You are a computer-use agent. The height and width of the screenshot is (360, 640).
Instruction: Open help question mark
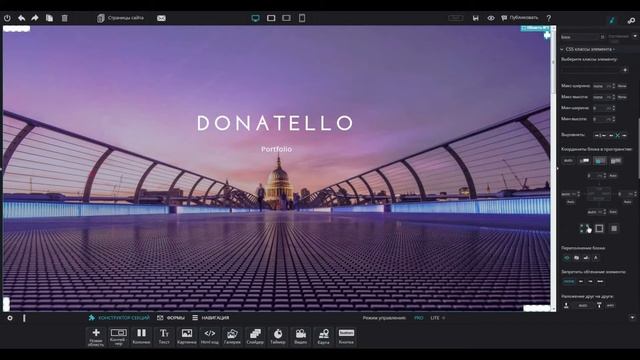point(549,18)
